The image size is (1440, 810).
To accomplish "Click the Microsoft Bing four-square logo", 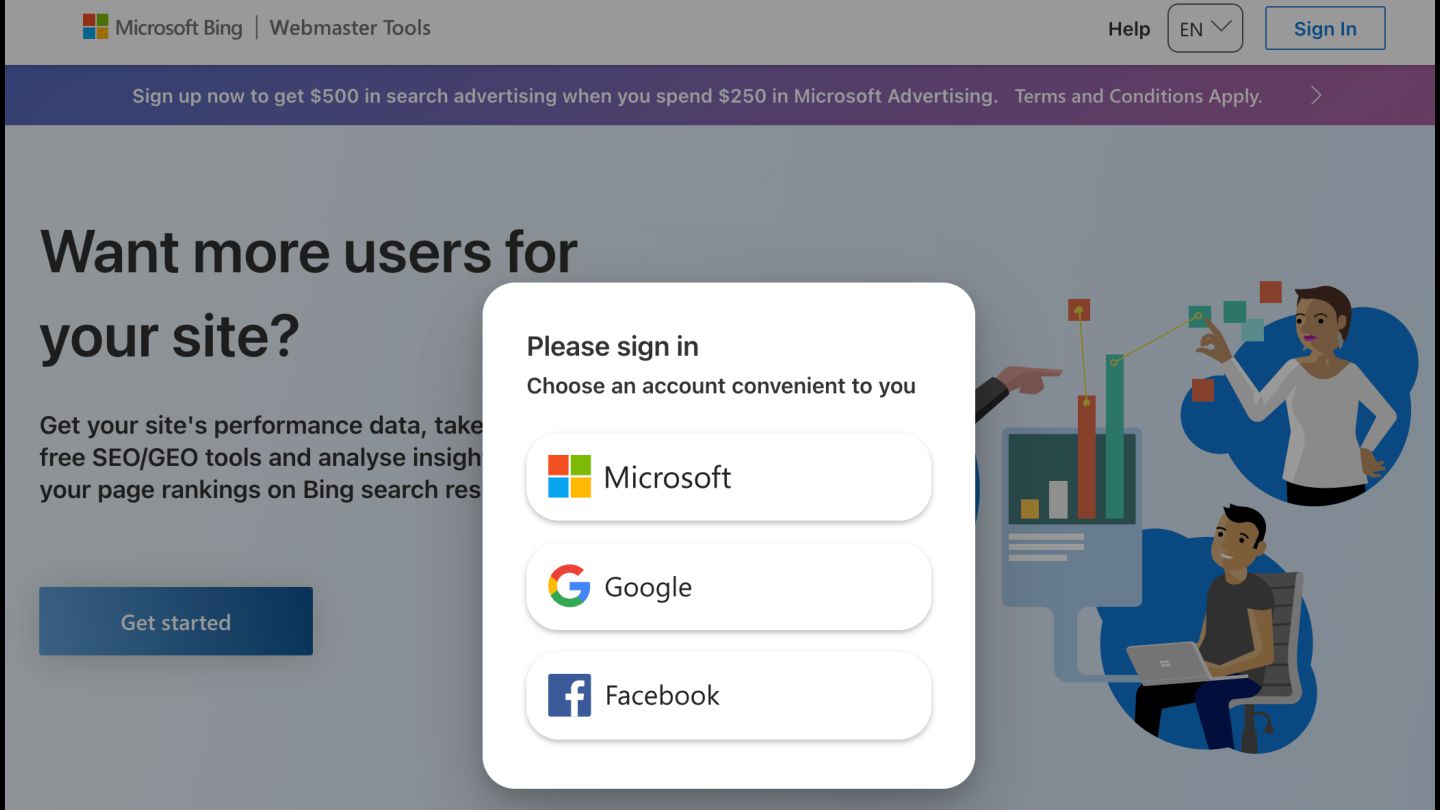I will pyautogui.click(x=95, y=27).
